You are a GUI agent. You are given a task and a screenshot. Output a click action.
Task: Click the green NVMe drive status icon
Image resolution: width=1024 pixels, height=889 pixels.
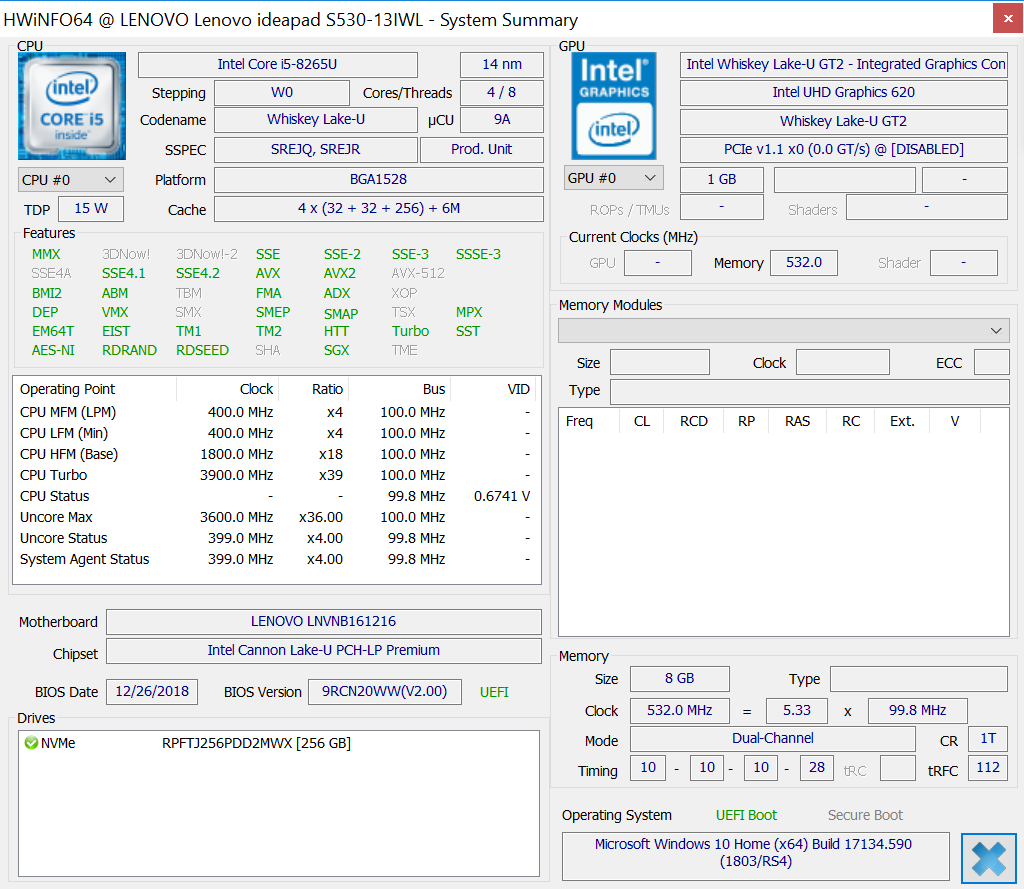coord(31,743)
